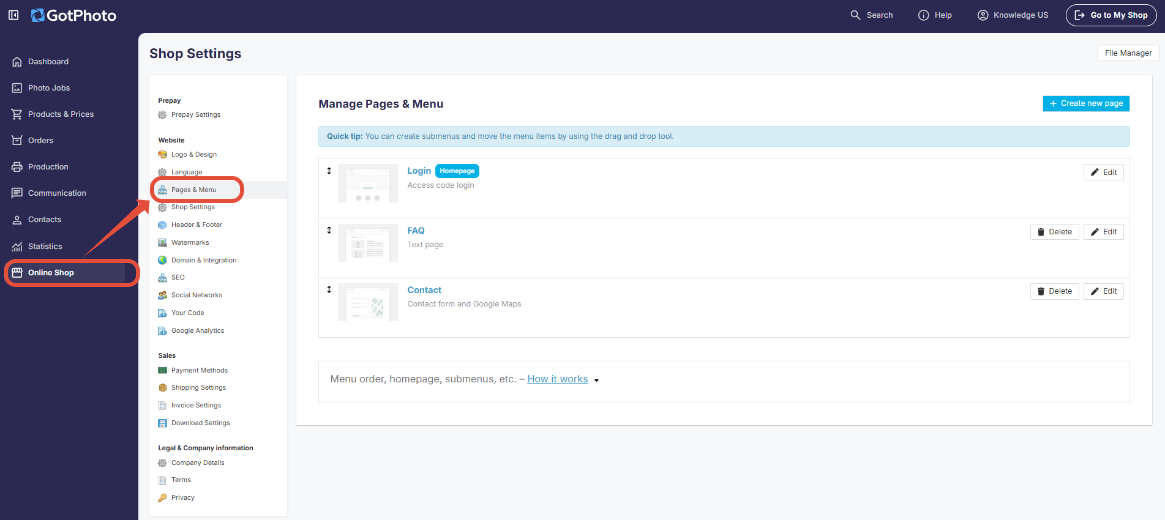Go to Products & Prices
1165x520 pixels.
click(x=60, y=114)
